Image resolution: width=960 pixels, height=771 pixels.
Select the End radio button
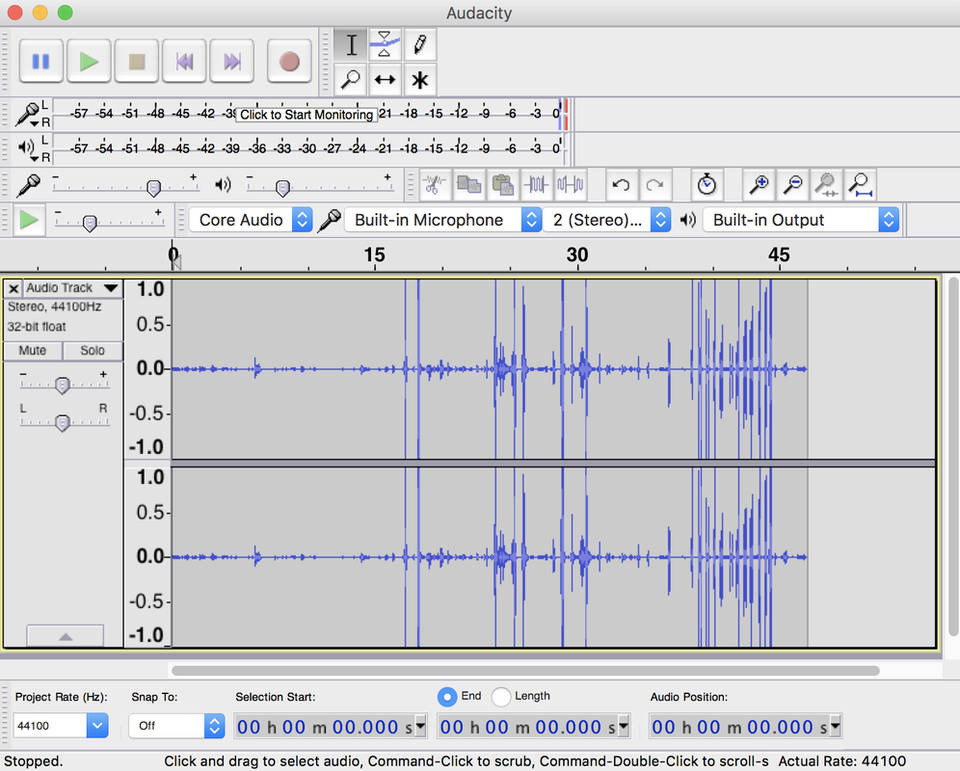point(447,697)
